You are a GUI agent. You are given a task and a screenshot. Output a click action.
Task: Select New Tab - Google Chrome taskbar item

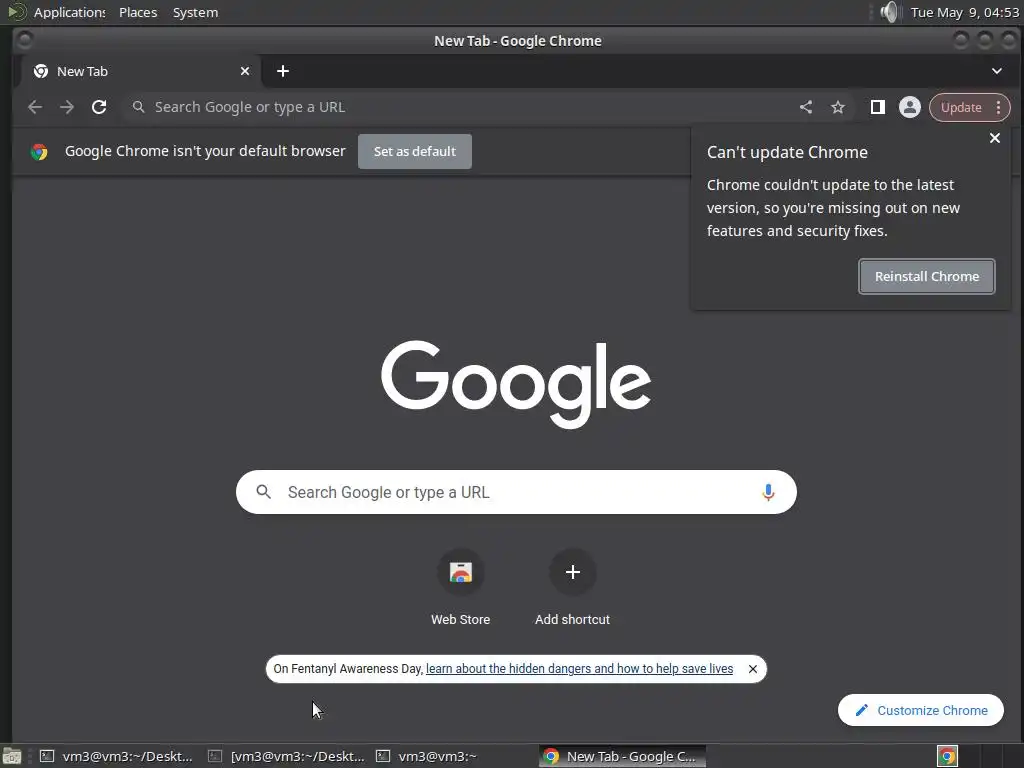pyautogui.click(x=622, y=756)
